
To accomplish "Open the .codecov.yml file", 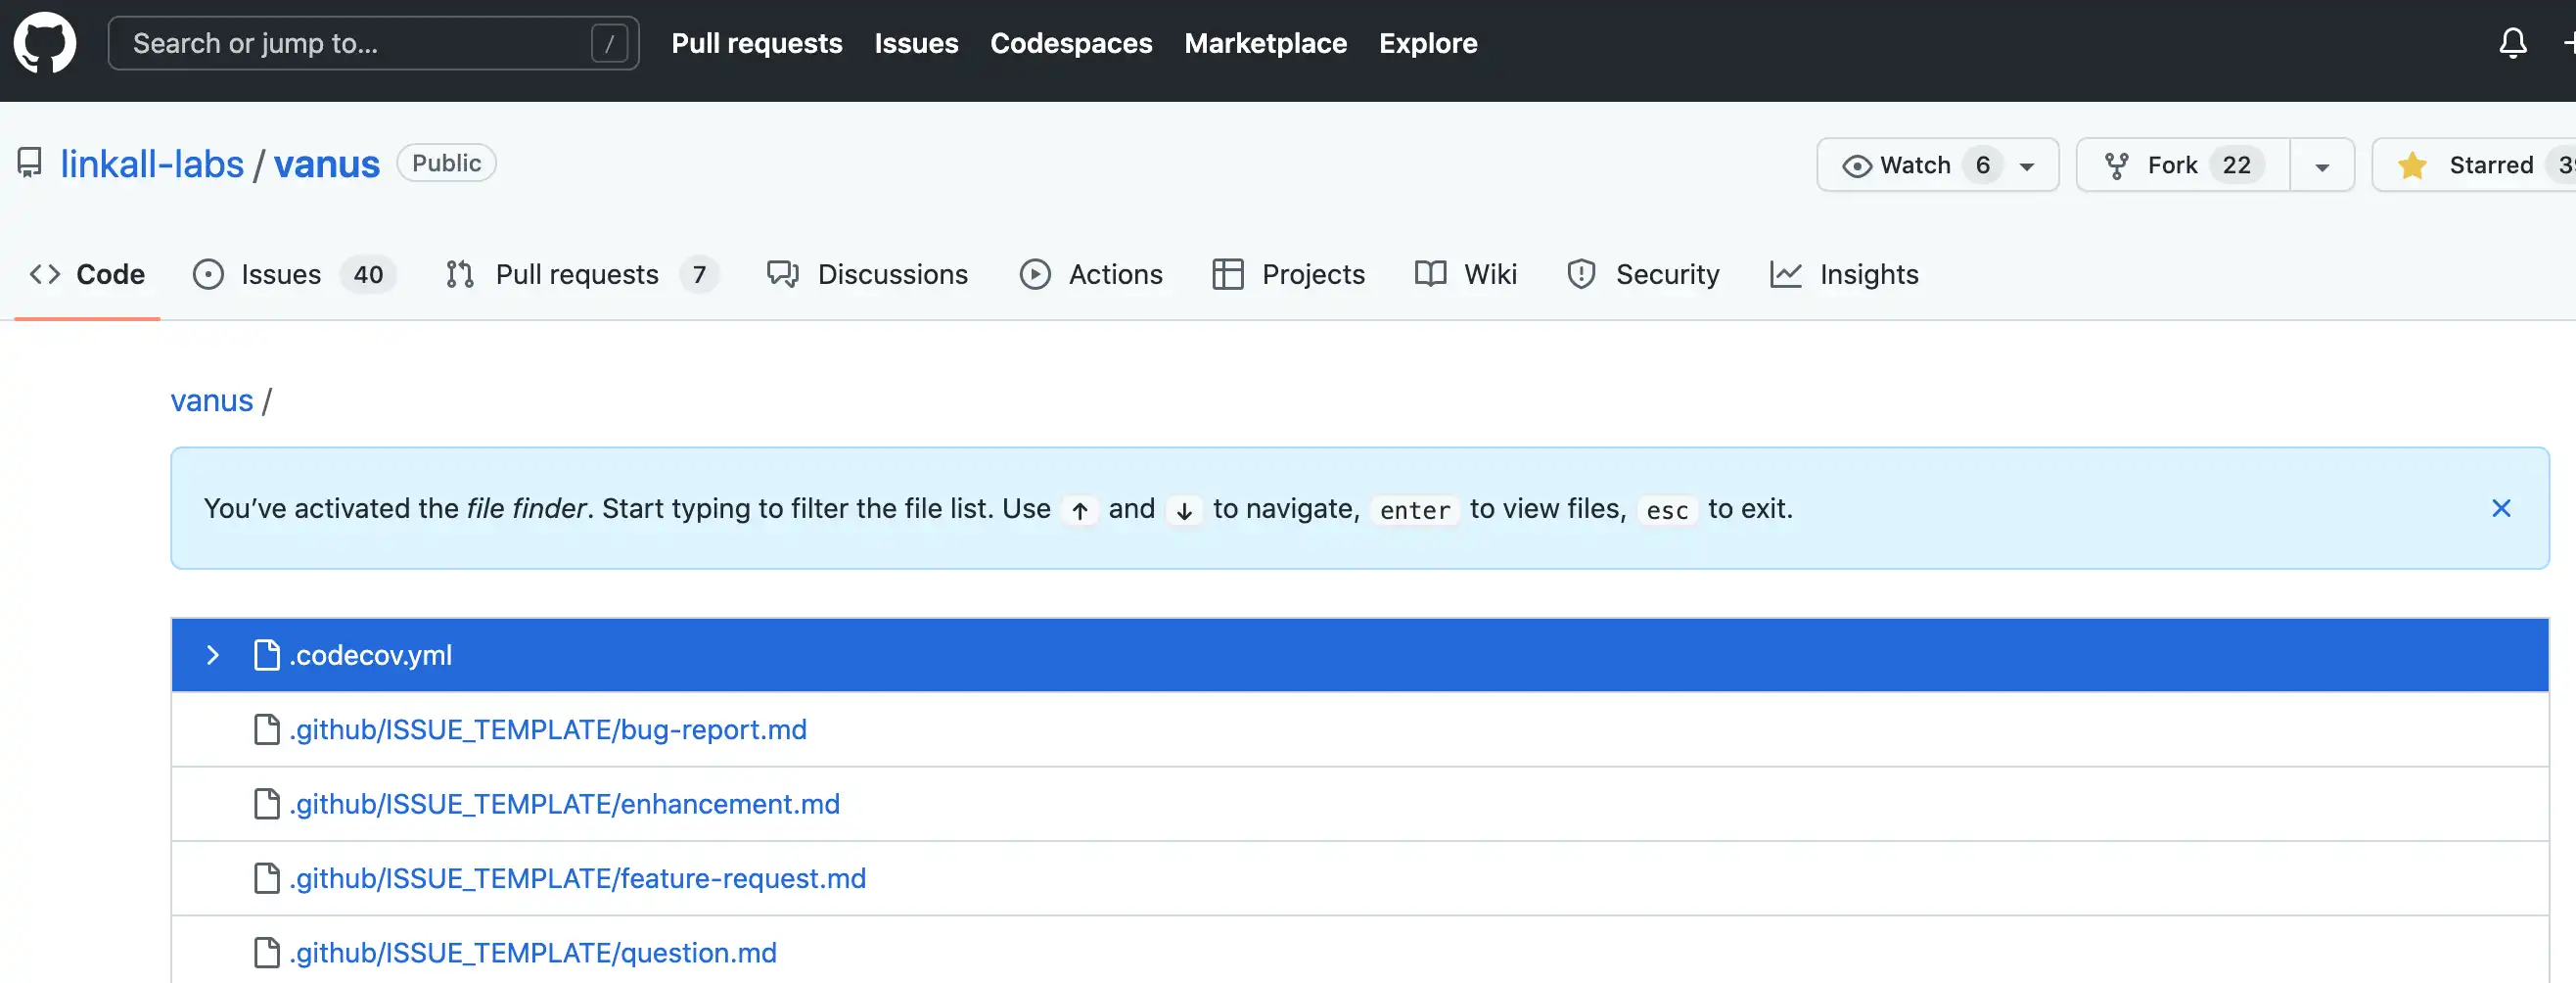I will [371, 655].
